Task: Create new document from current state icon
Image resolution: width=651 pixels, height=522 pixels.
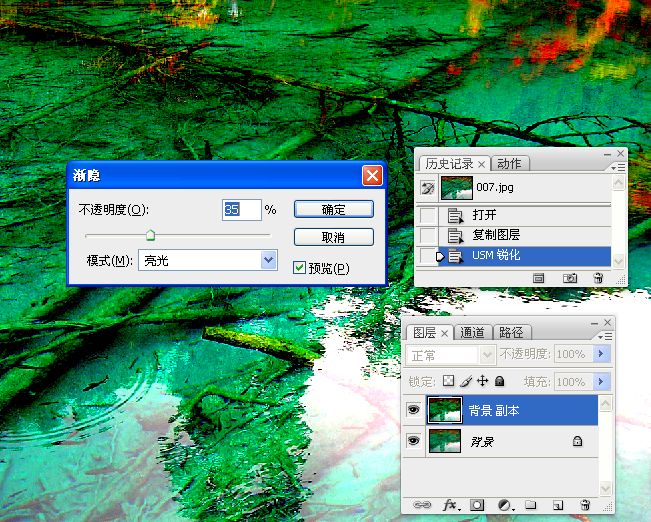Action: pyautogui.click(x=538, y=278)
